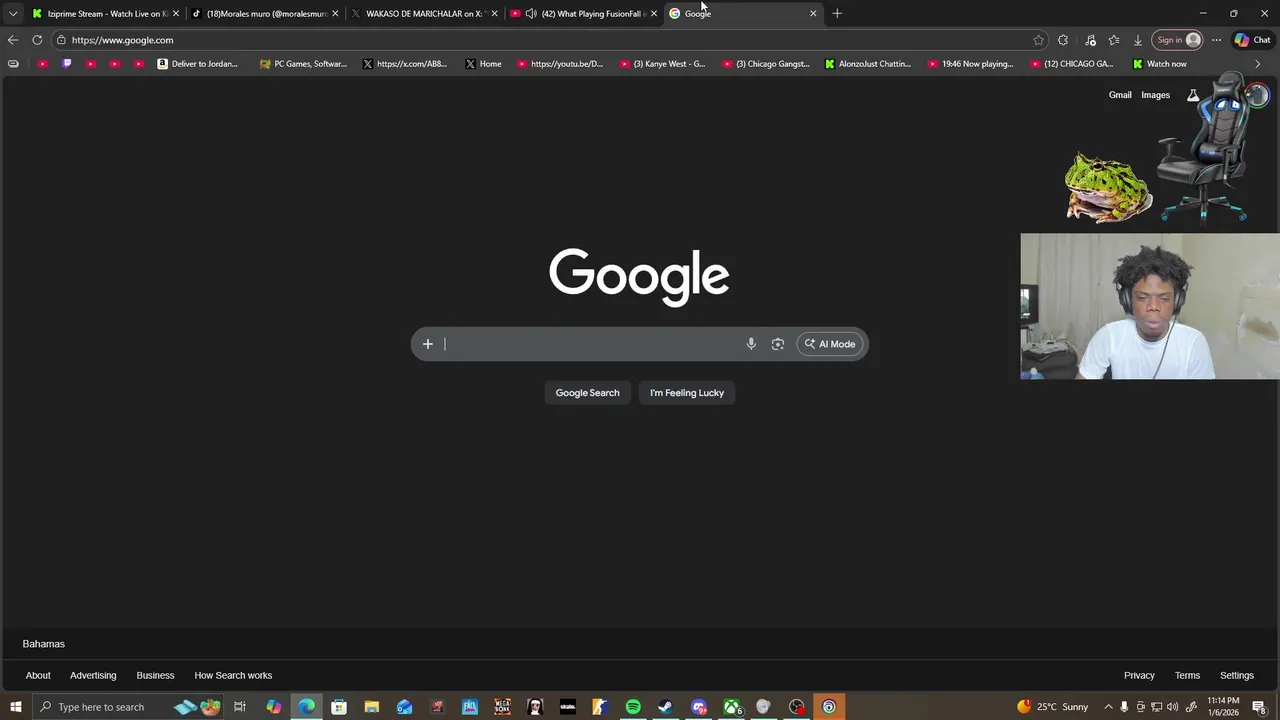Open Task View on taskbar
This screenshot has width=1280, height=720.
click(x=240, y=707)
